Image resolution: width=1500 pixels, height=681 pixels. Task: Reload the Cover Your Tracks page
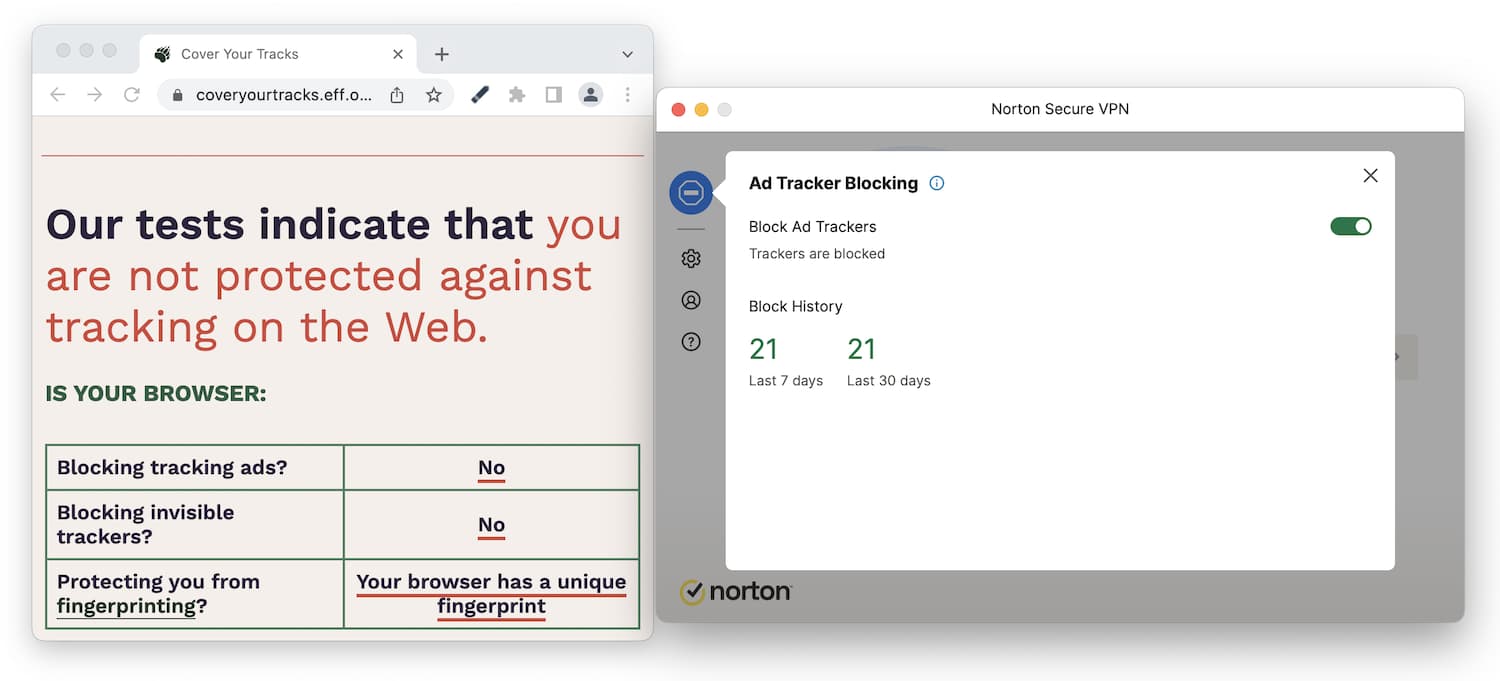(133, 94)
